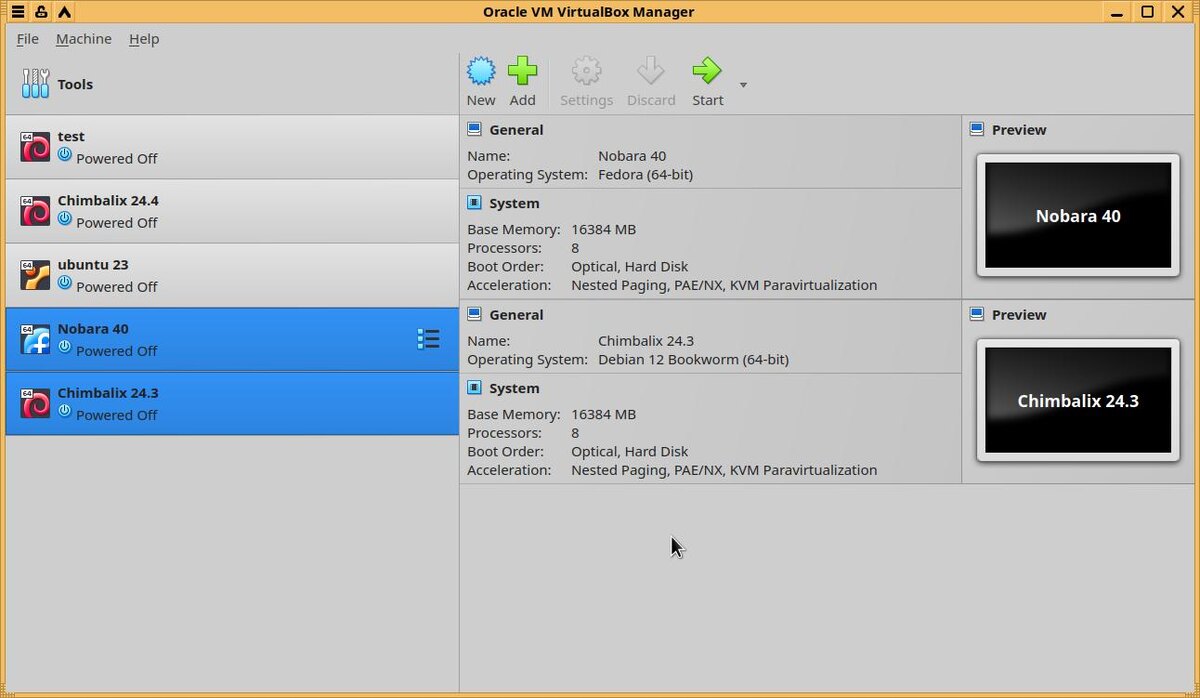Select the Nobara 40 virtual machine

(x=232, y=339)
